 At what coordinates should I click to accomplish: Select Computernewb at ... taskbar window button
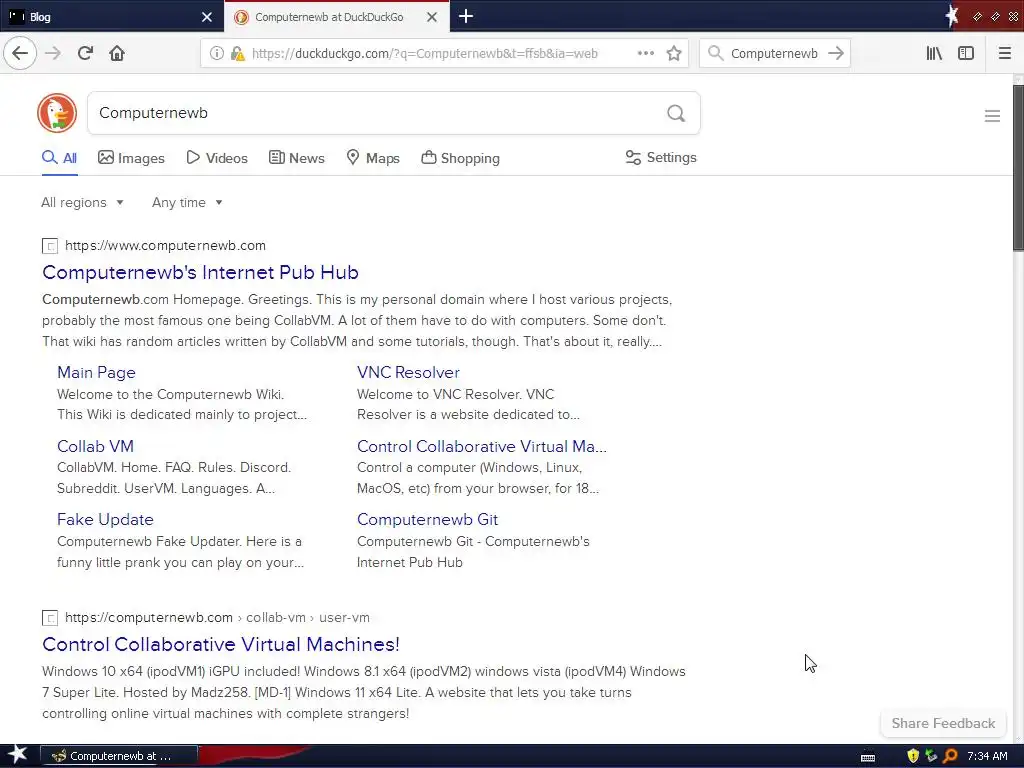pyautogui.click(x=119, y=756)
